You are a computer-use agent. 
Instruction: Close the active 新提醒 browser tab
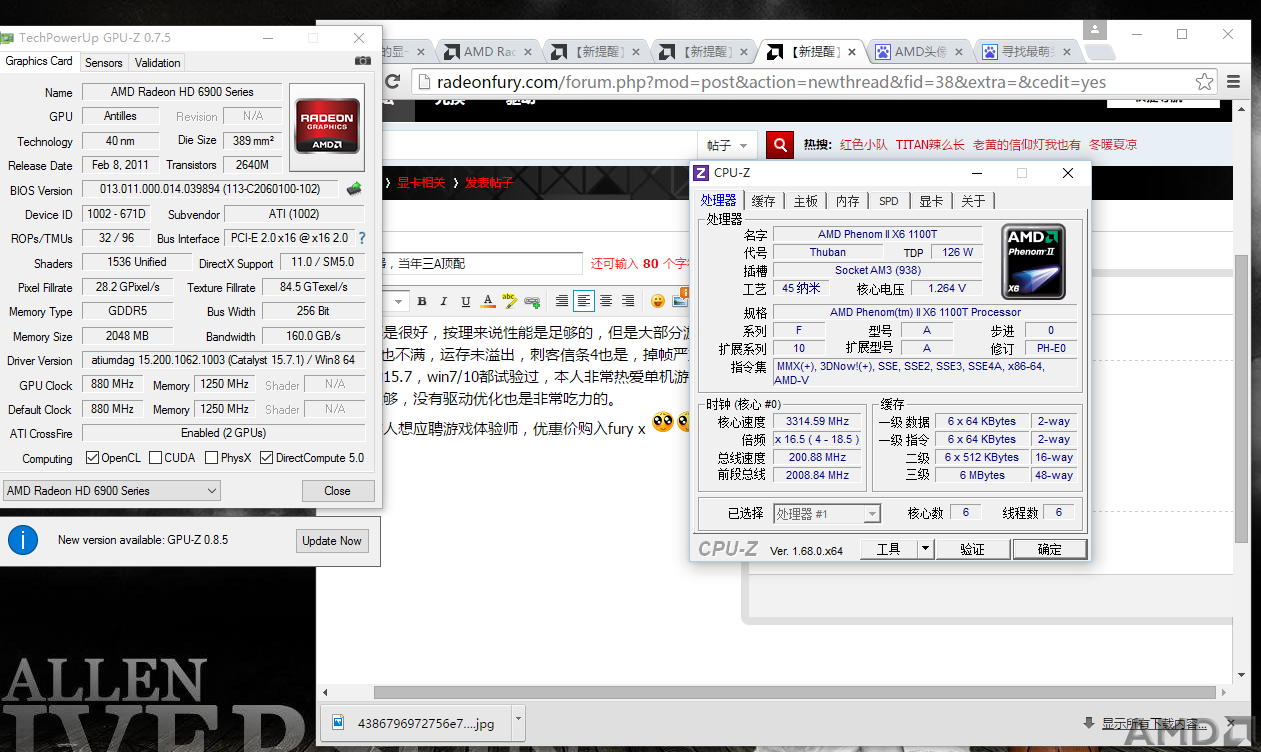pos(852,52)
